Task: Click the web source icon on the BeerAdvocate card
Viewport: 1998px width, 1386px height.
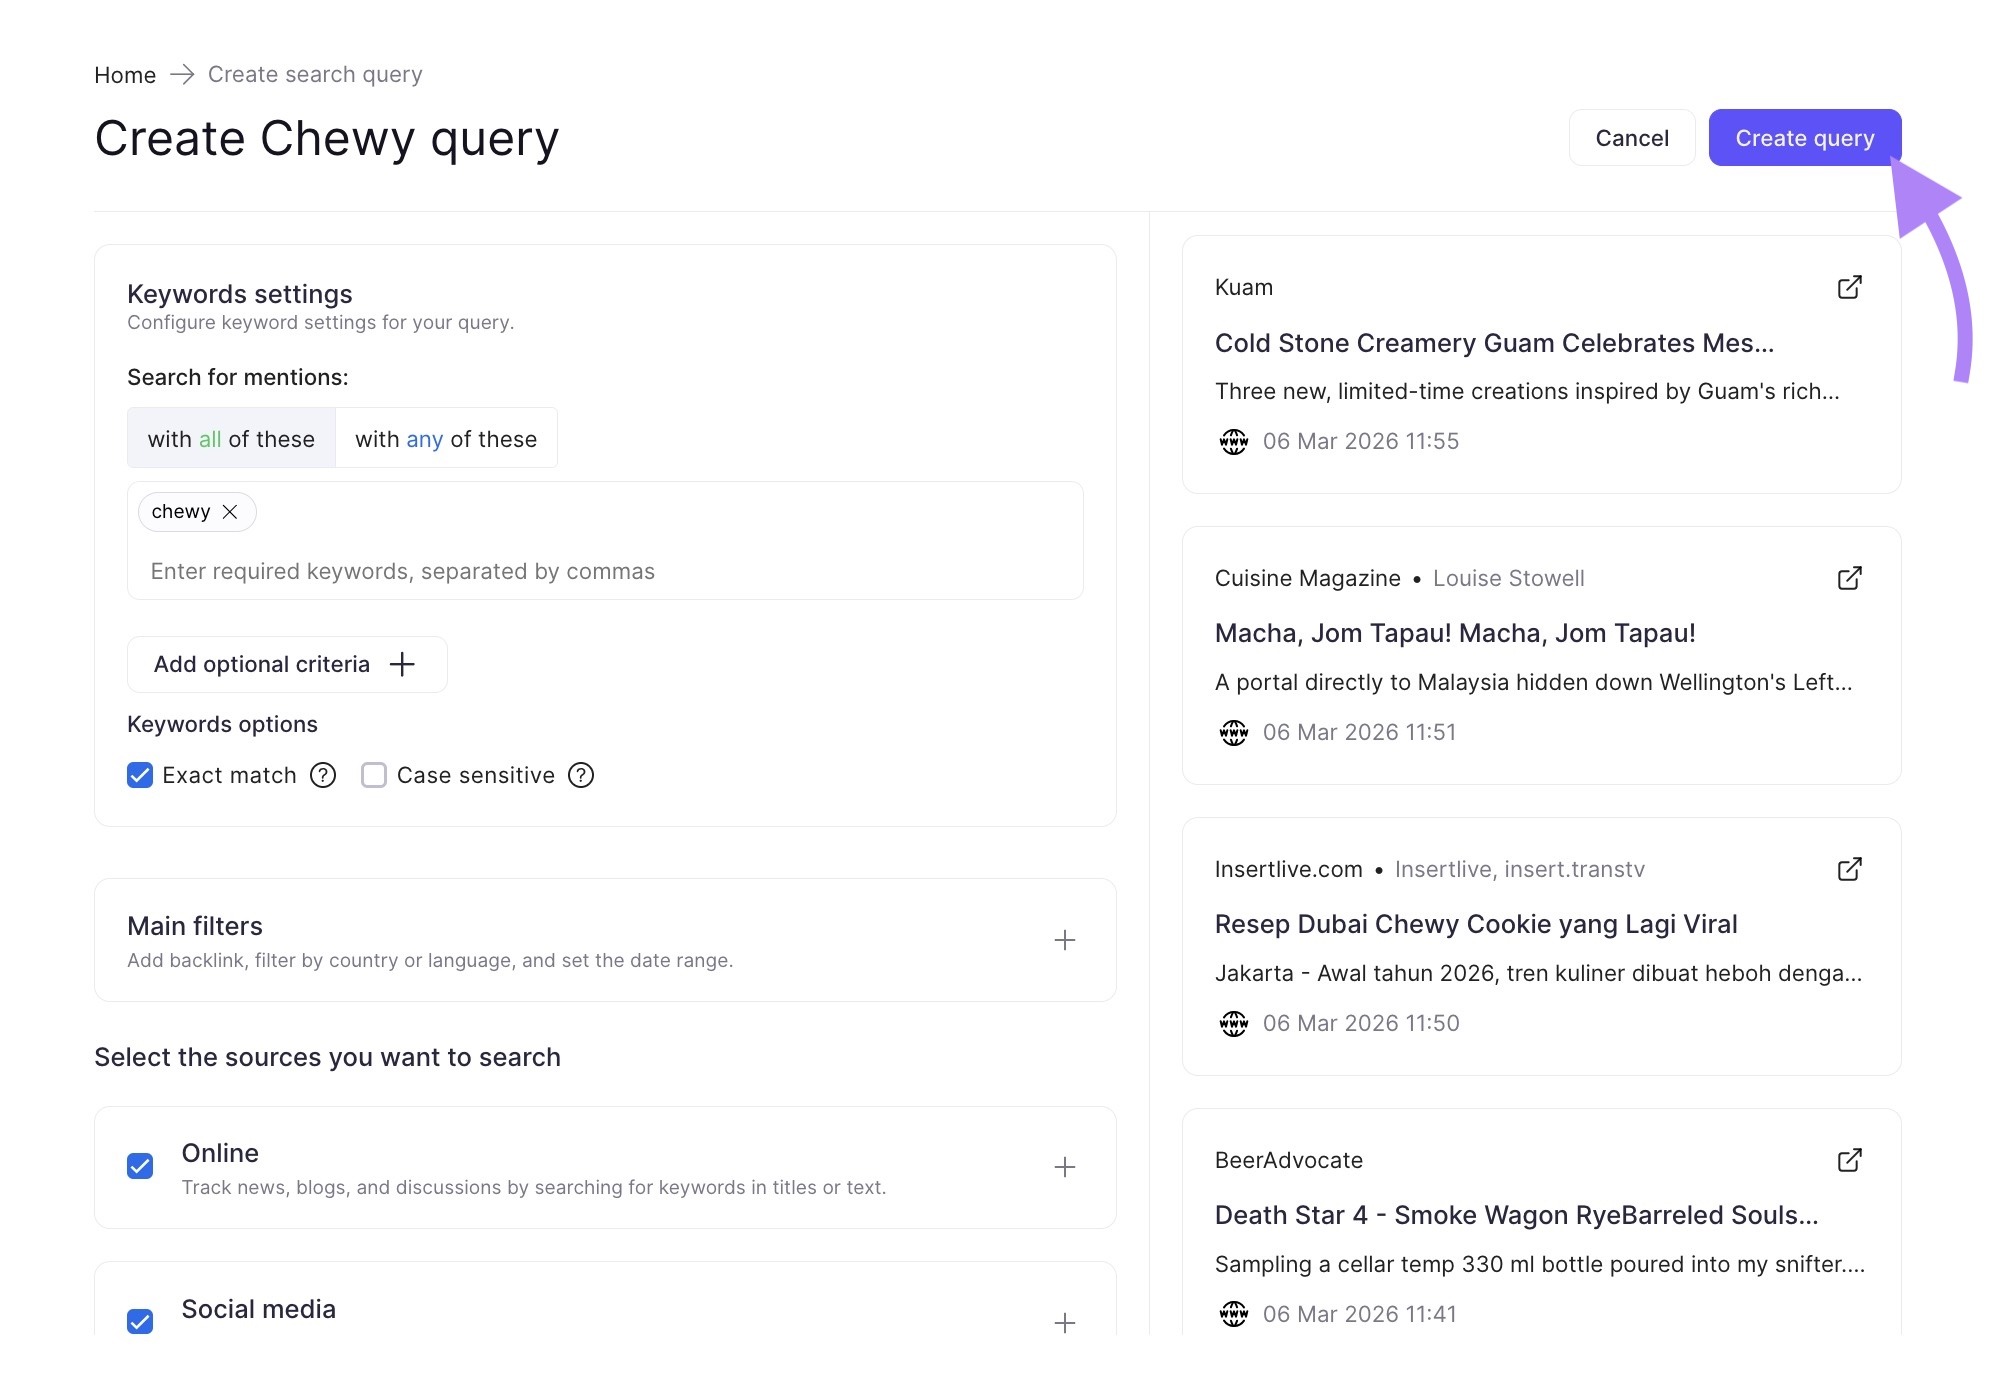Action: click(1234, 1314)
